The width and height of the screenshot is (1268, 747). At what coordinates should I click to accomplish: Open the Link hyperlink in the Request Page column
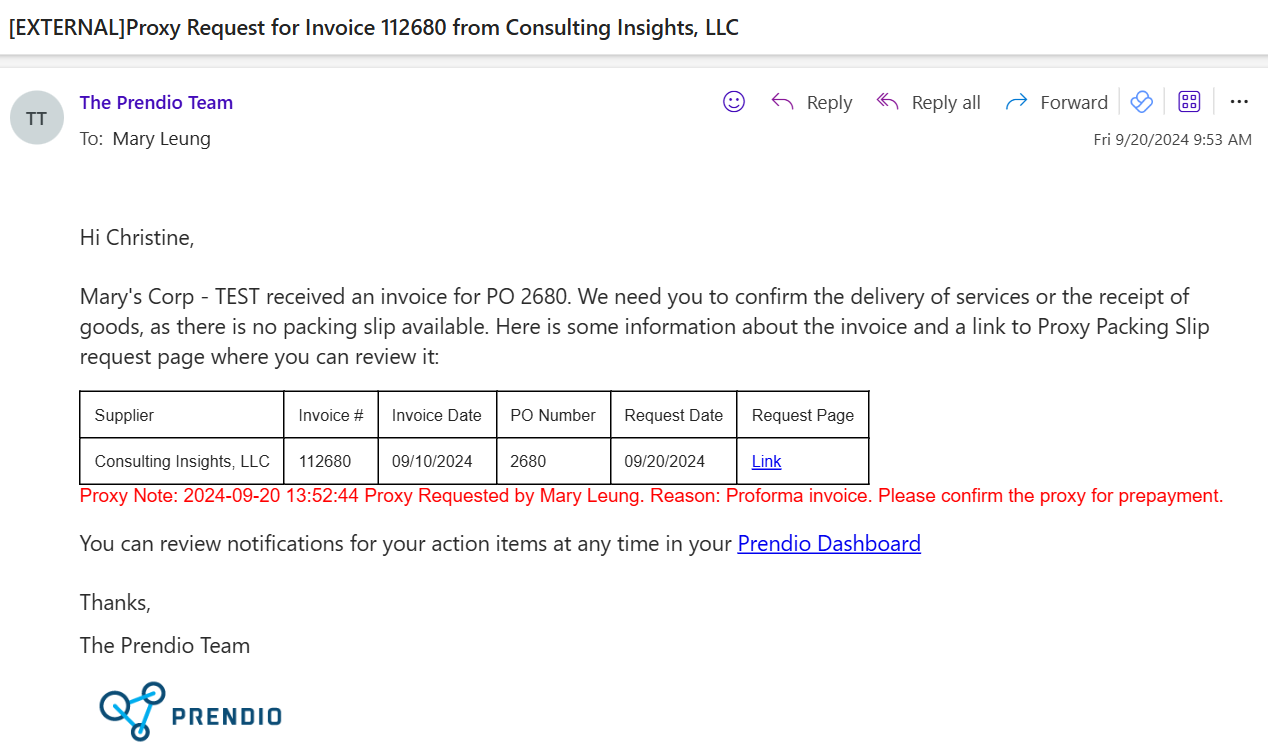(x=766, y=461)
